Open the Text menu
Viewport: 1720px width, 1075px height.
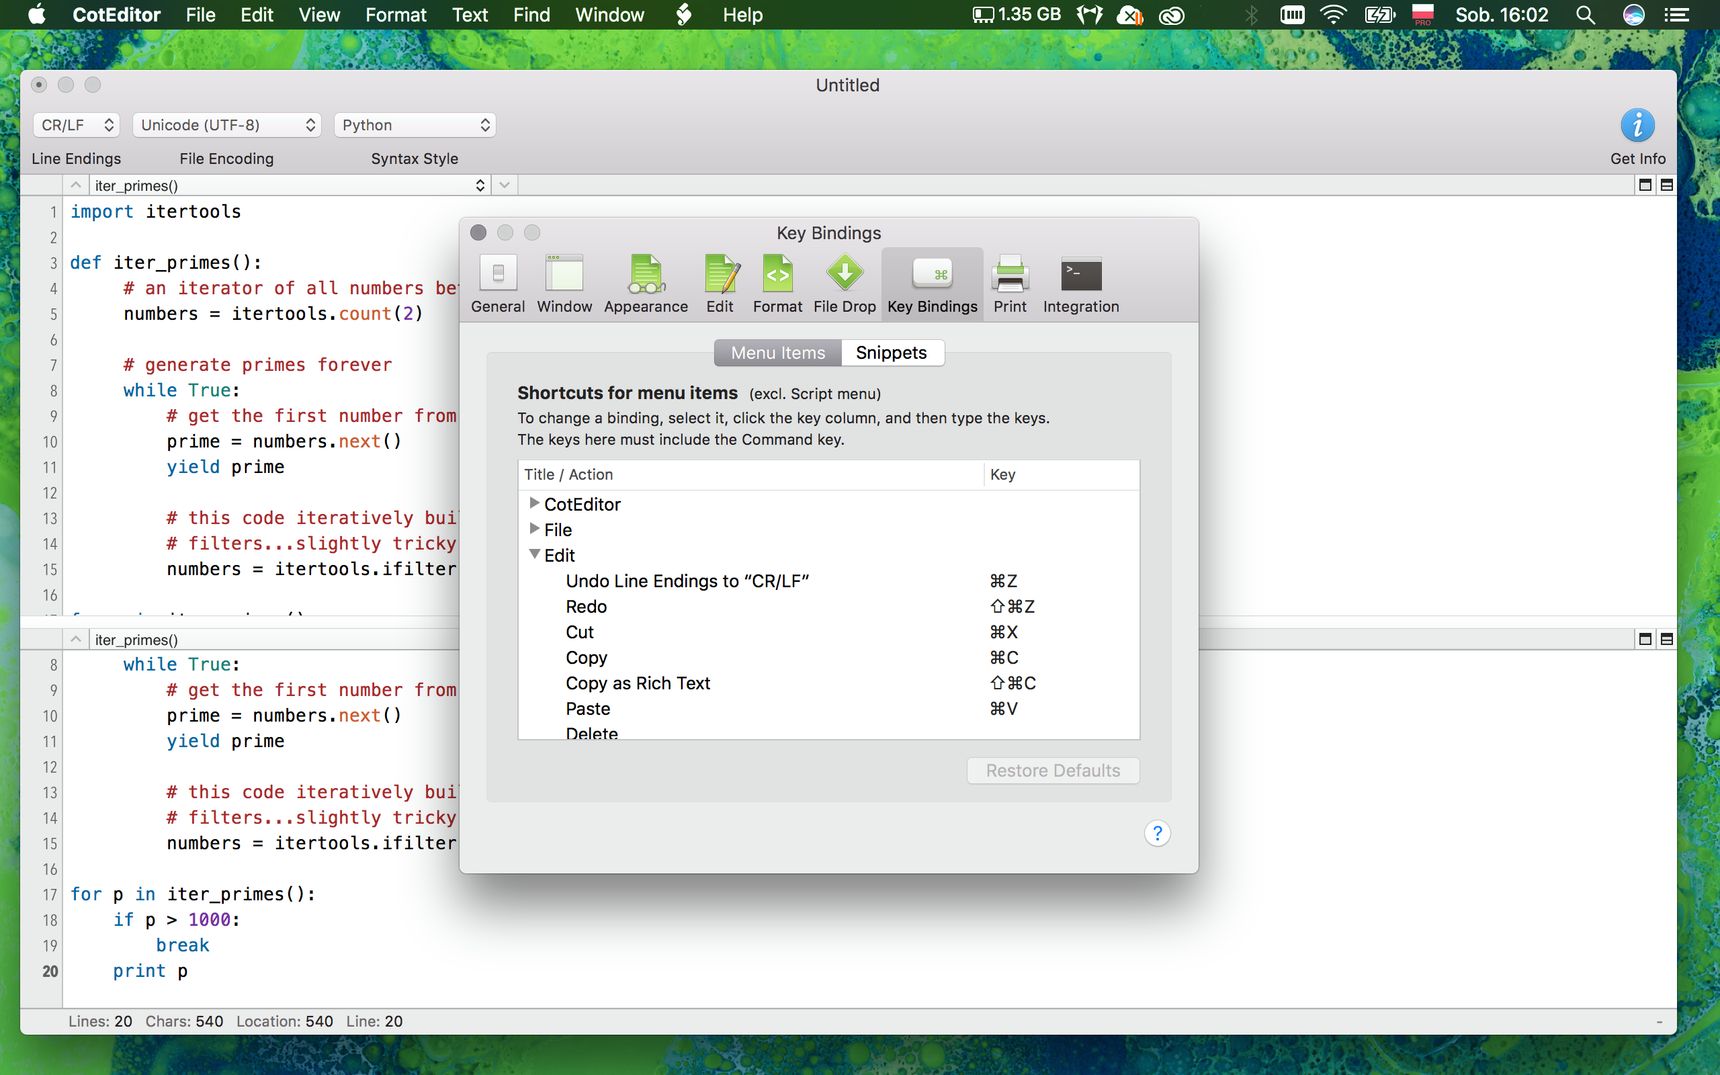[x=469, y=15]
